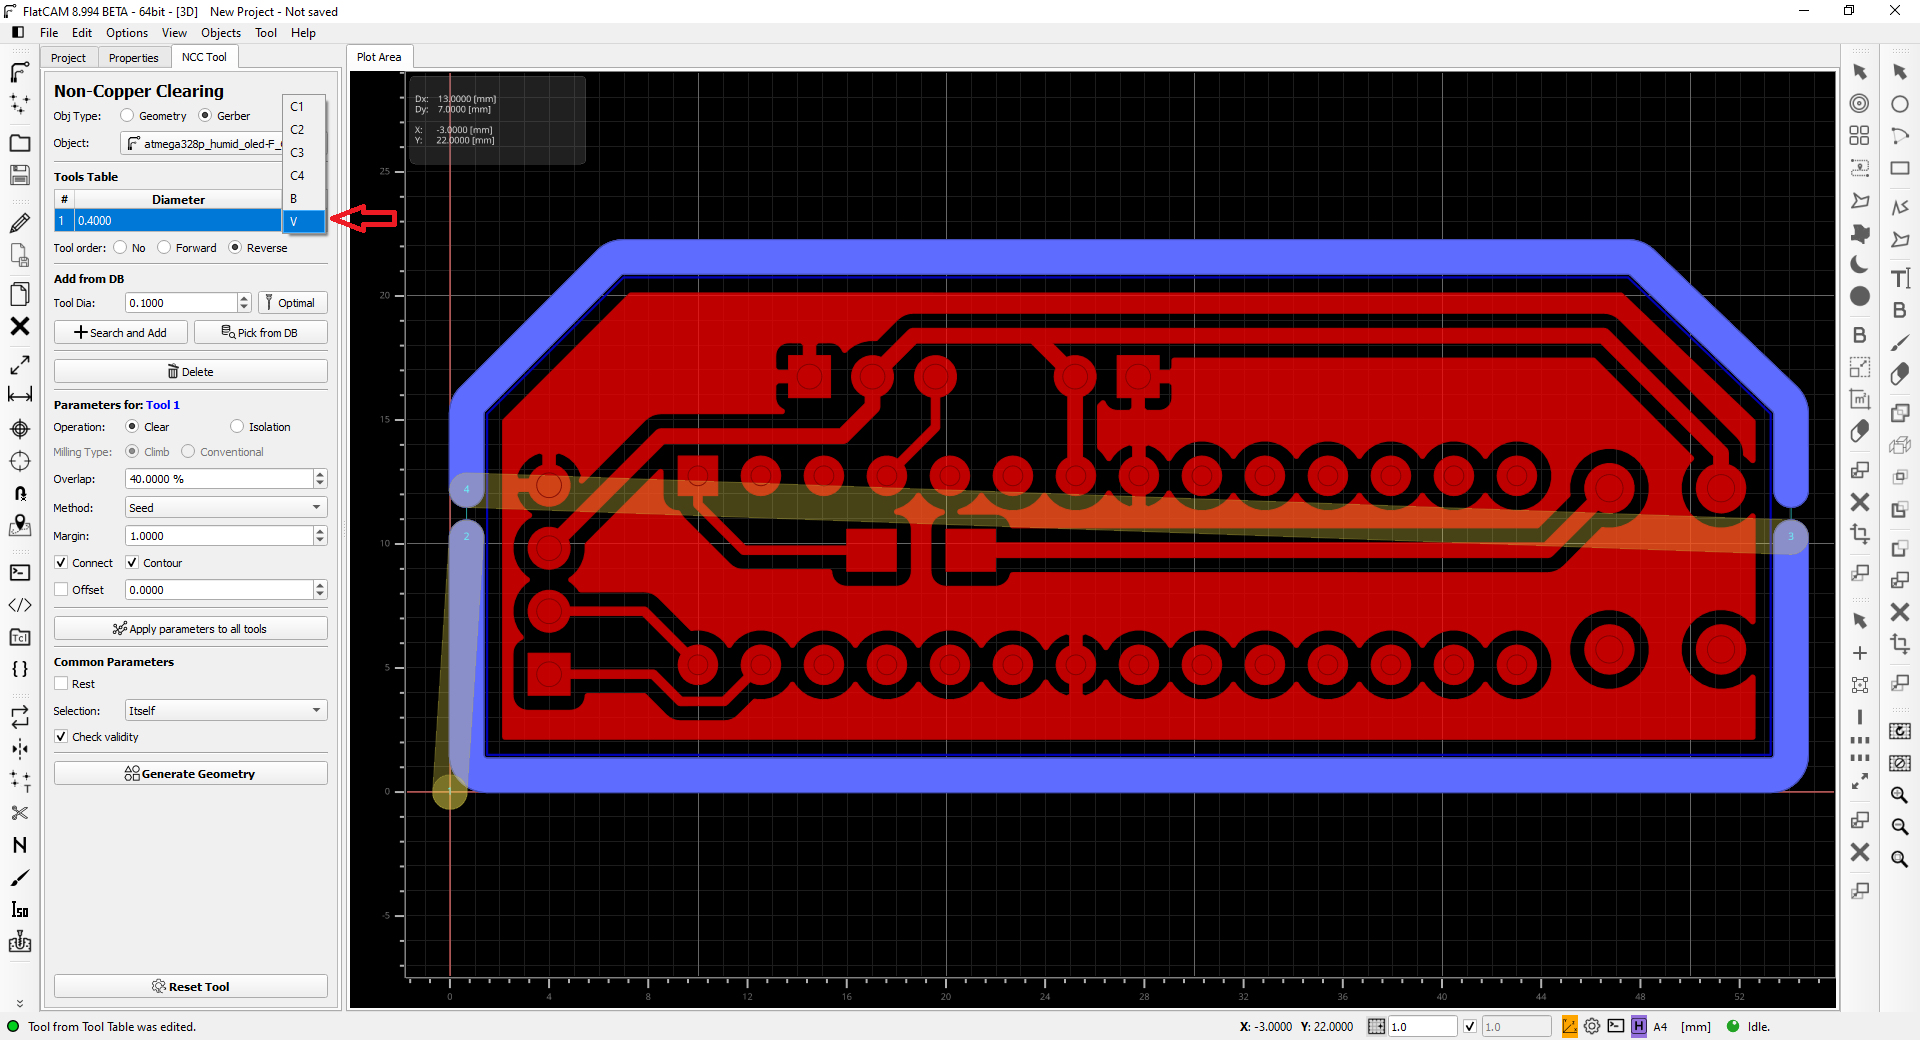This screenshot has height=1040, width=1920.
Task: Activate the distance measuring tool icon
Action: 20,395
